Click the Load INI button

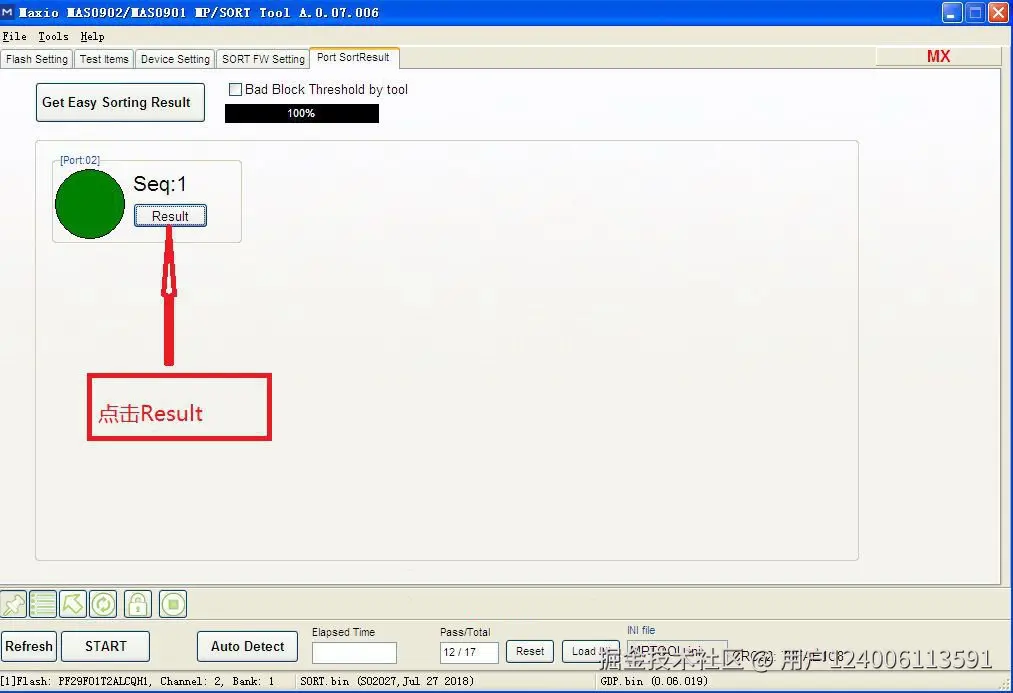tap(590, 651)
